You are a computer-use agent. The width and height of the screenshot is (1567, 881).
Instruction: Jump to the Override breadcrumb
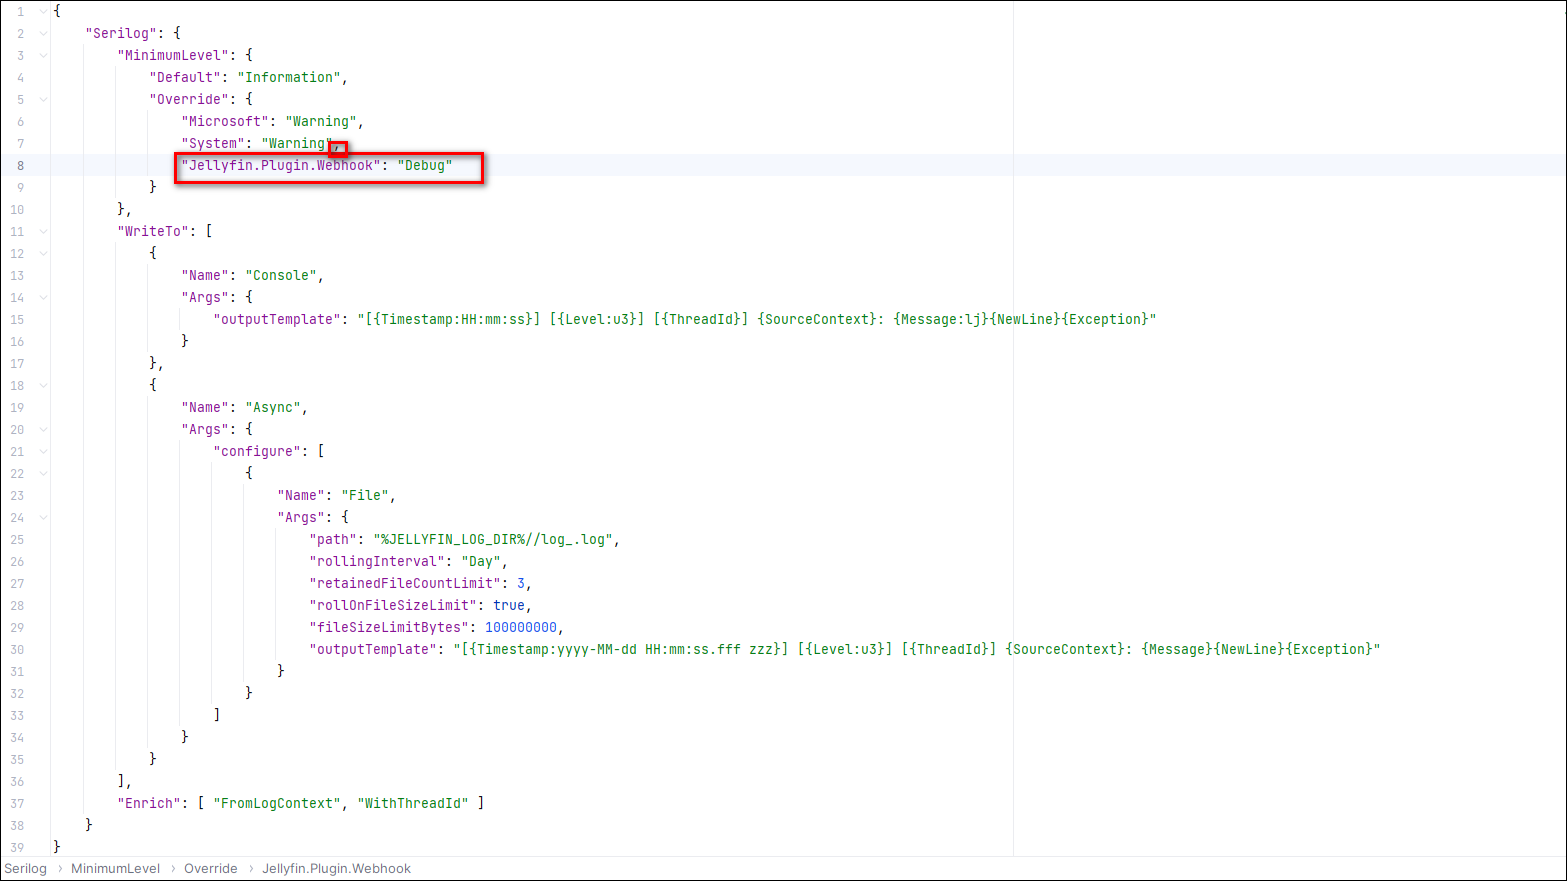211,868
